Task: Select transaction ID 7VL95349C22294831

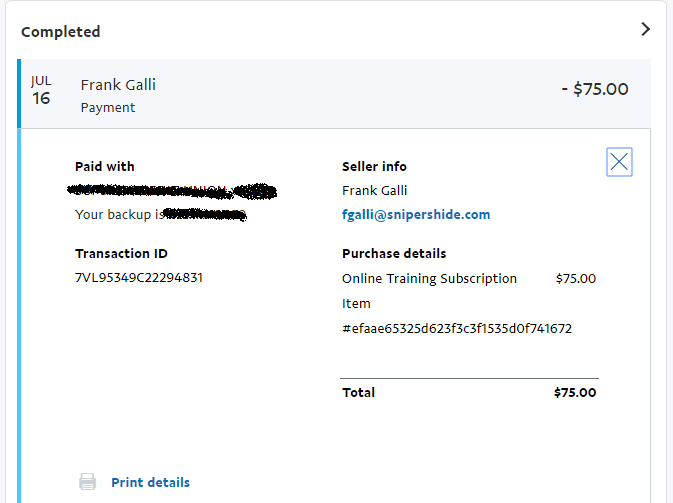Action: tap(139, 278)
